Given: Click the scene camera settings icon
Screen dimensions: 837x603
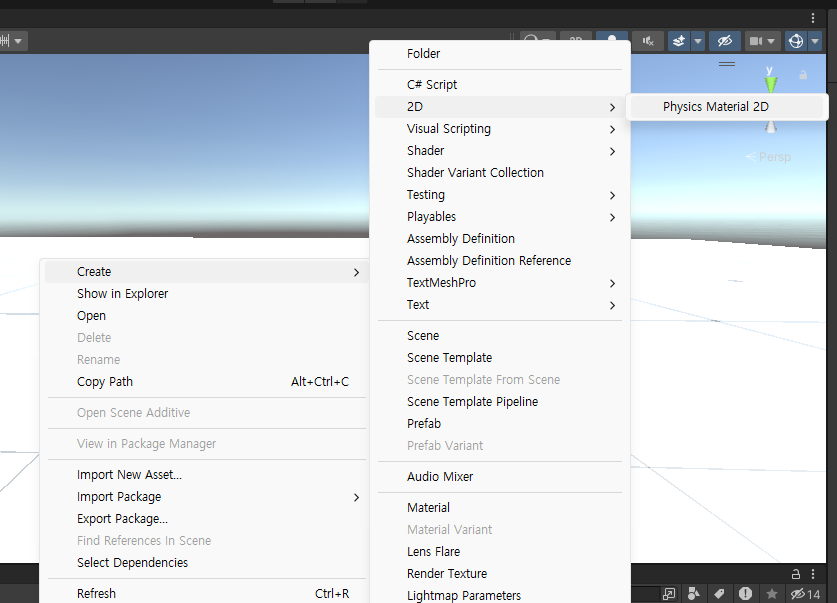Looking at the screenshot, I should tap(756, 41).
